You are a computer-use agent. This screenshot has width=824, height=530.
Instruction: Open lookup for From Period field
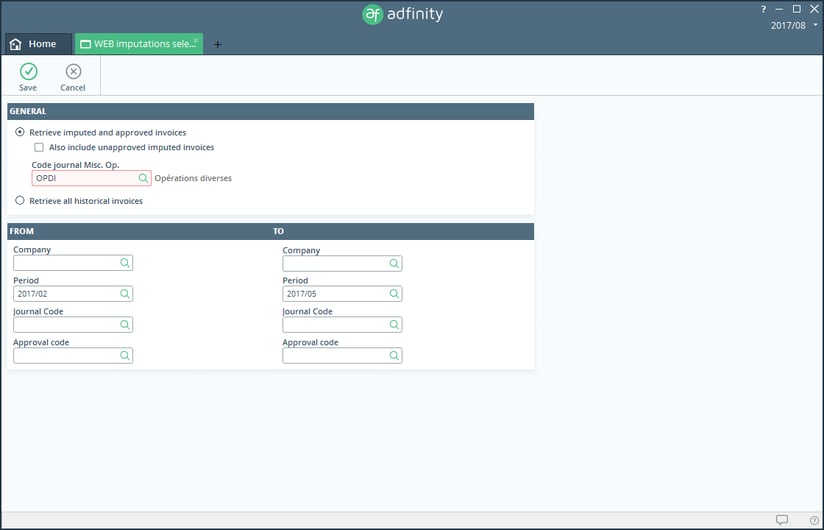pos(125,294)
